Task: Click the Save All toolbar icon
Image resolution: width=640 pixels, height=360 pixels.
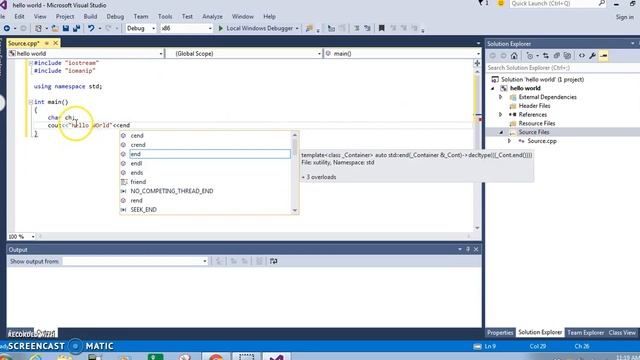Action: (76, 28)
